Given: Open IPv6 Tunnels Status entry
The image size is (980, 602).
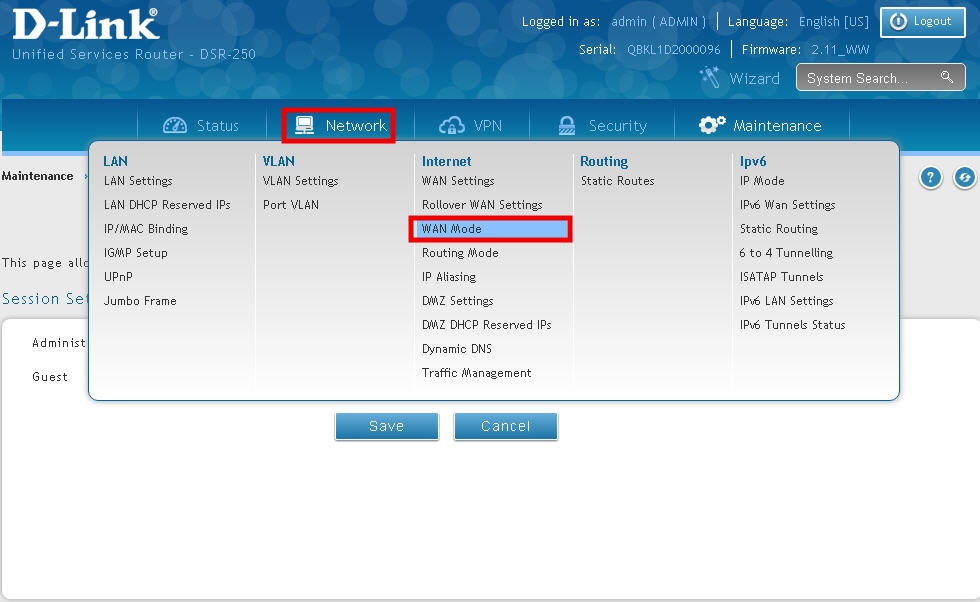Looking at the screenshot, I should pos(792,325).
